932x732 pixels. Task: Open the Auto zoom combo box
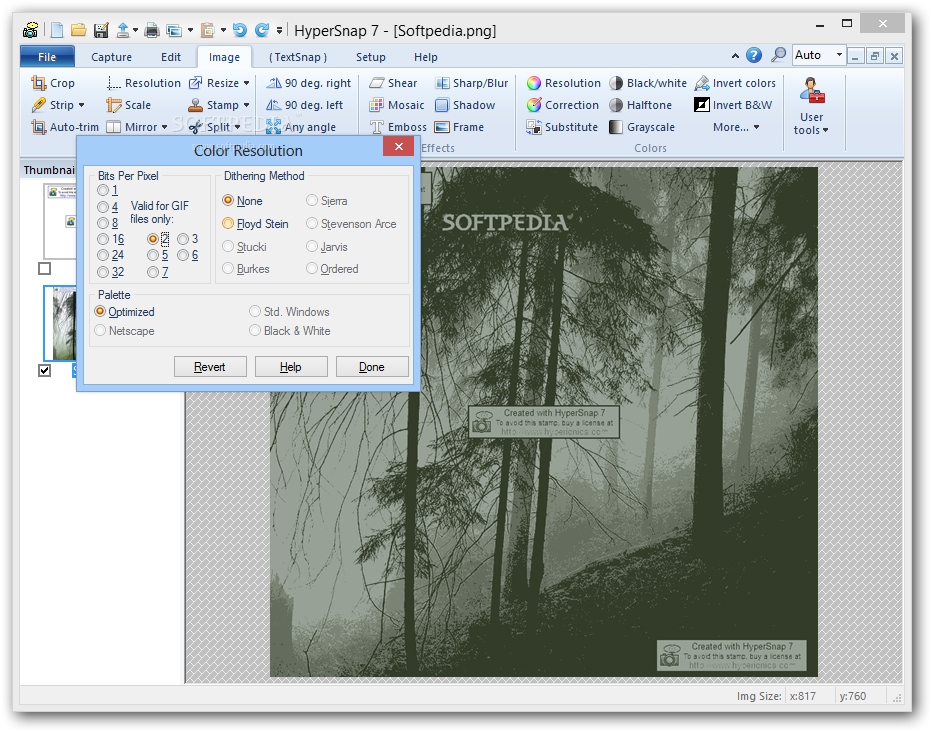(x=819, y=55)
